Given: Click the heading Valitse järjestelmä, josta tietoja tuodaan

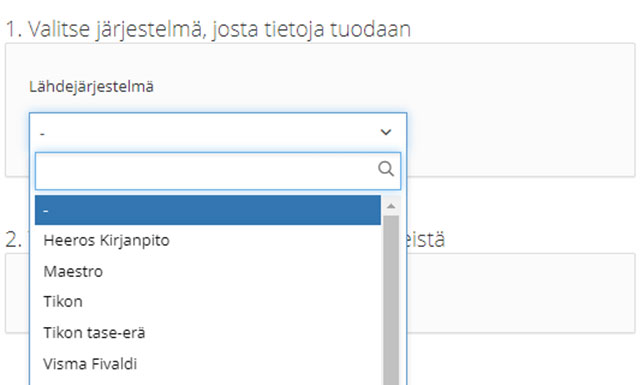Looking at the screenshot, I should click(208, 30).
